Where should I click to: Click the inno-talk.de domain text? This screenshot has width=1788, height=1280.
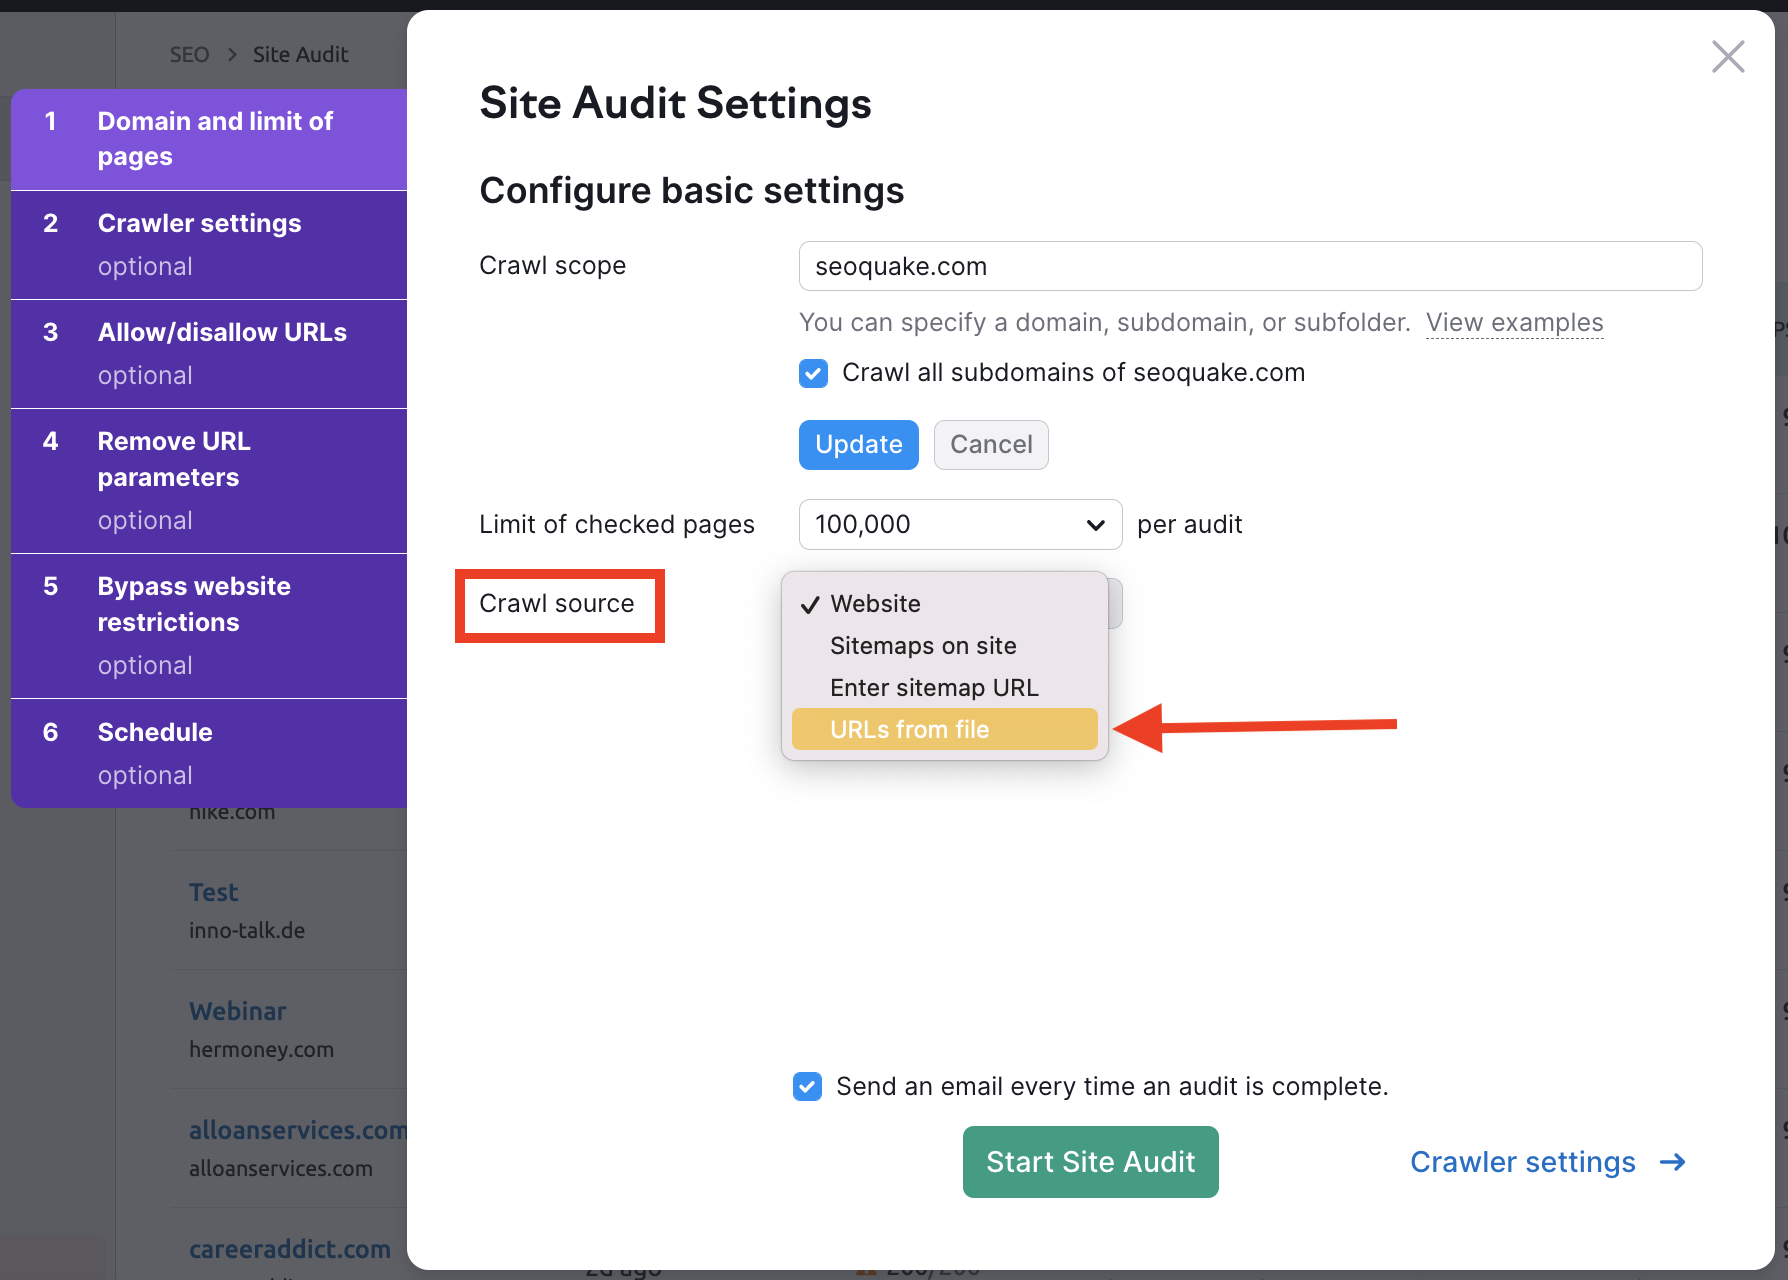pos(247,930)
